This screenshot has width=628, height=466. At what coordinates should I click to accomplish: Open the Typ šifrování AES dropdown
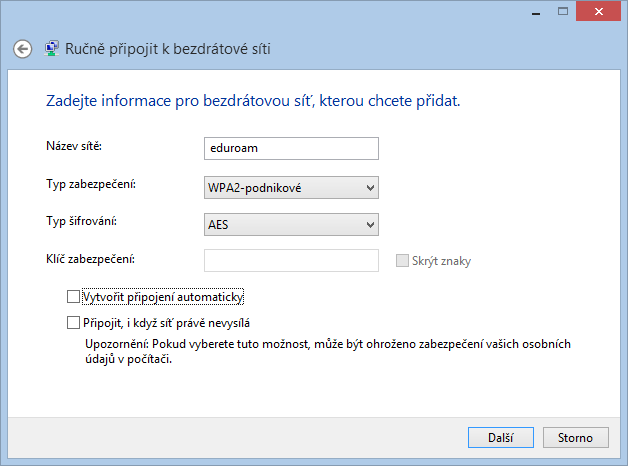point(291,224)
